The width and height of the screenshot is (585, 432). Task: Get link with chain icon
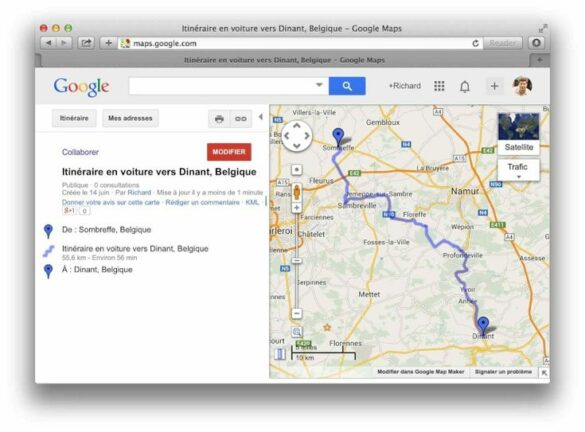pyautogui.click(x=241, y=119)
